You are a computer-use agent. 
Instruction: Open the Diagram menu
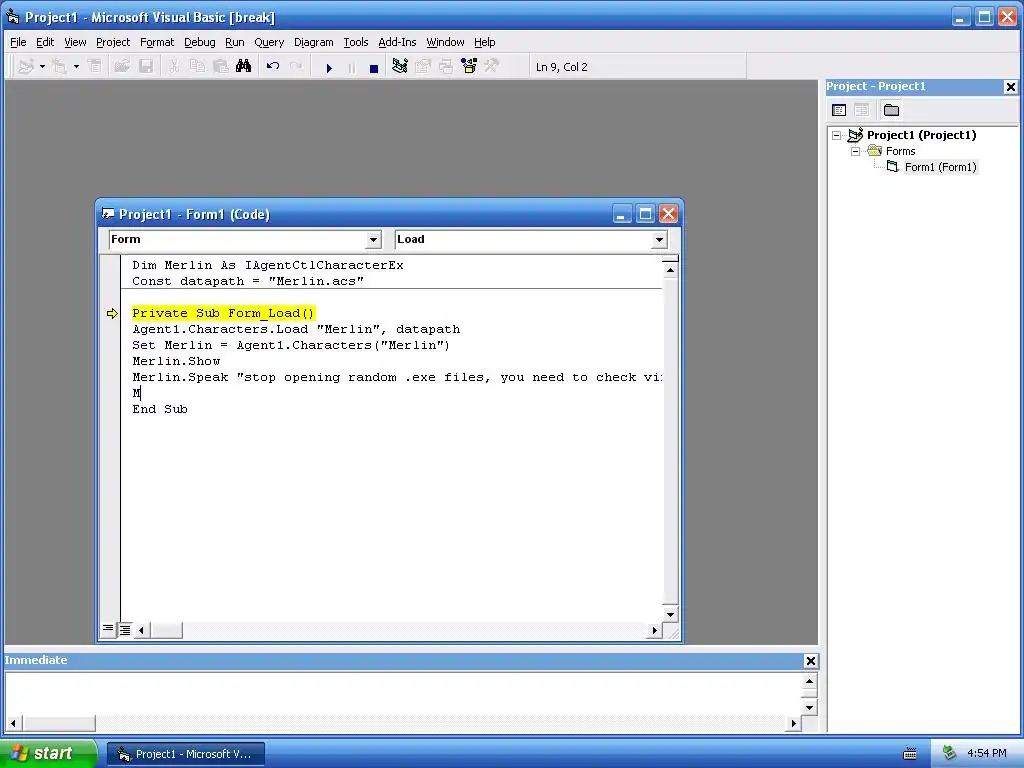pos(313,42)
